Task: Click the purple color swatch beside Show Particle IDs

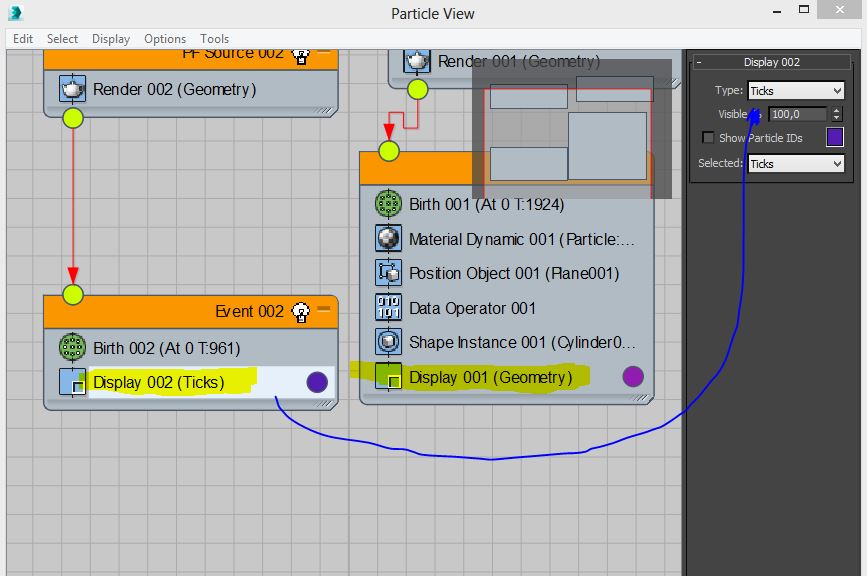Action: tap(835, 138)
